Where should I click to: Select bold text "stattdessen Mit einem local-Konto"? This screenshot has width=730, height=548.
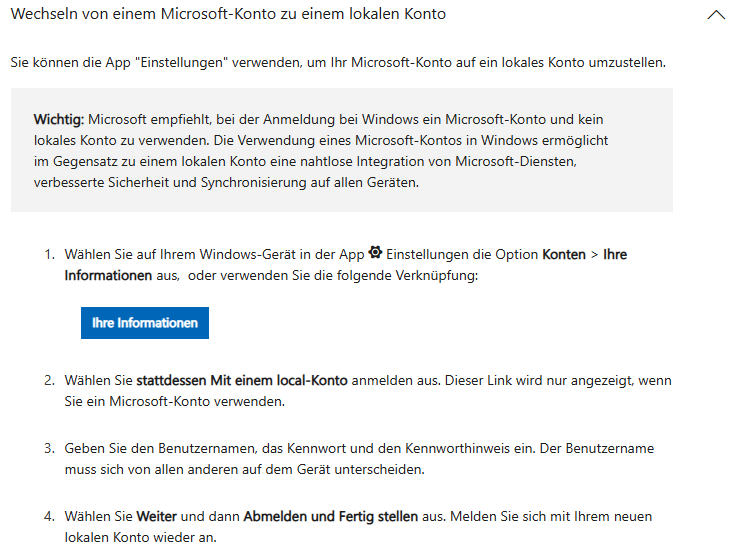[x=242, y=381]
